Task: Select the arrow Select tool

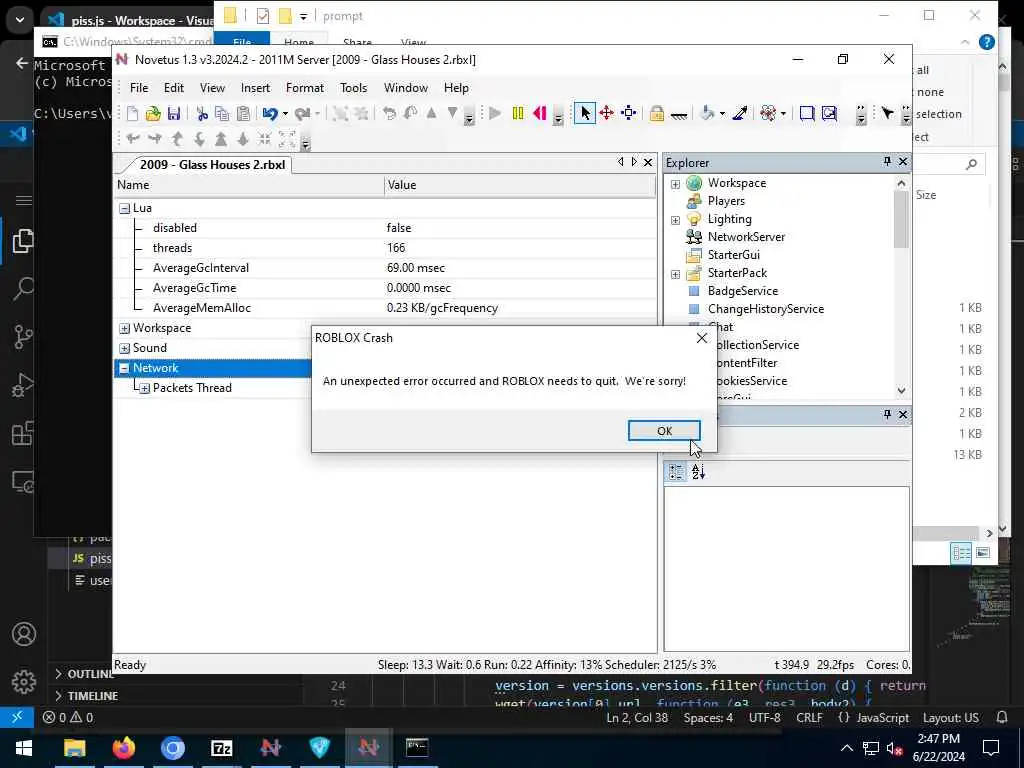Action: coord(584,114)
